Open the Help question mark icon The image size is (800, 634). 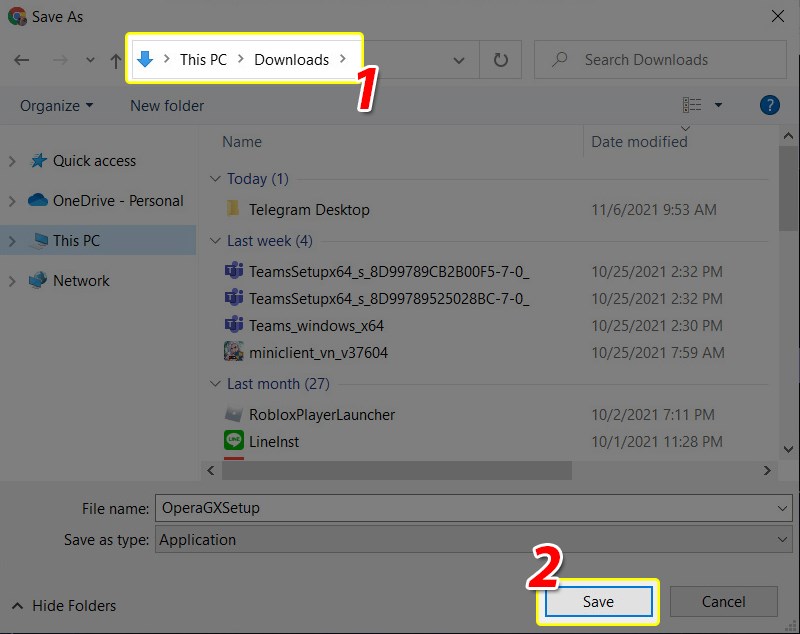[x=769, y=105]
